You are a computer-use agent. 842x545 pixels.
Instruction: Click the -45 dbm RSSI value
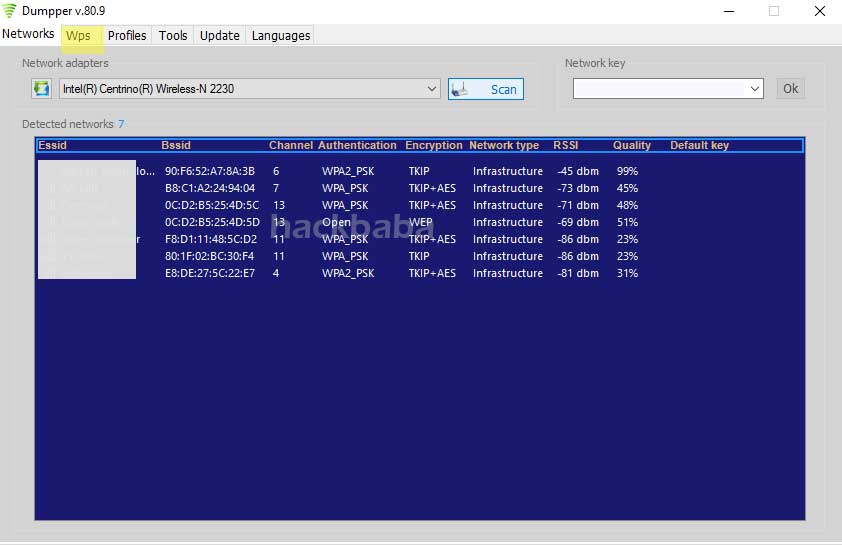(578, 171)
